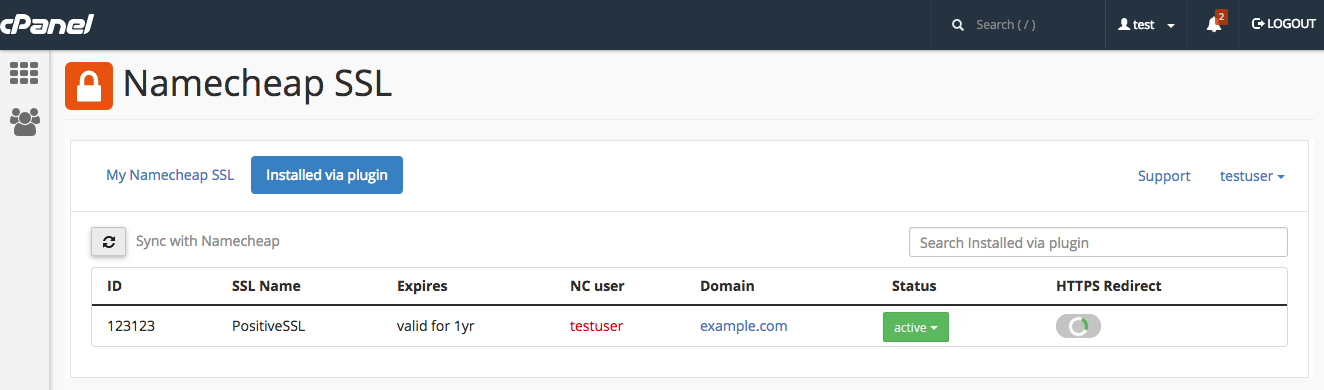Image resolution: width=1324 pixels, height=390 pixels.
Task: Click the testuser NC user link
Action: (596, 326)
